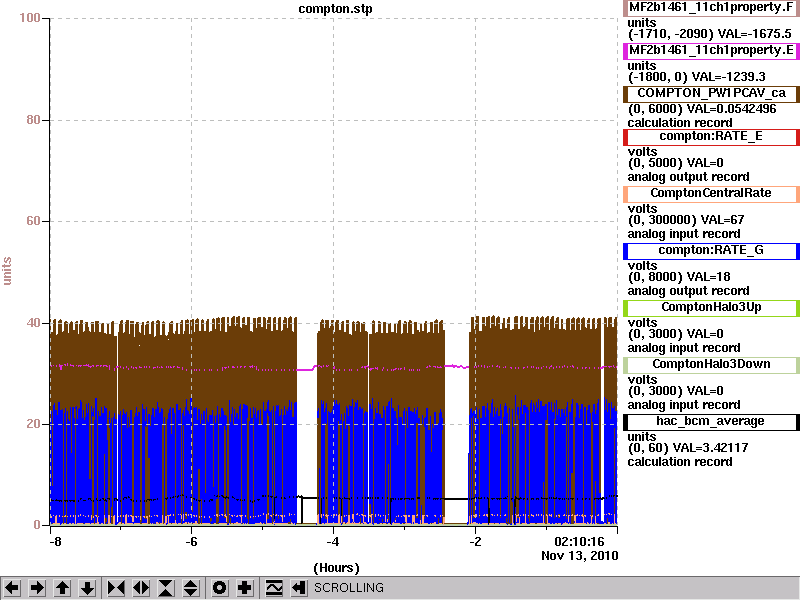The image size is (800, 600).
Task: Click the horizontal expand time-axis button
Action: 141,588
